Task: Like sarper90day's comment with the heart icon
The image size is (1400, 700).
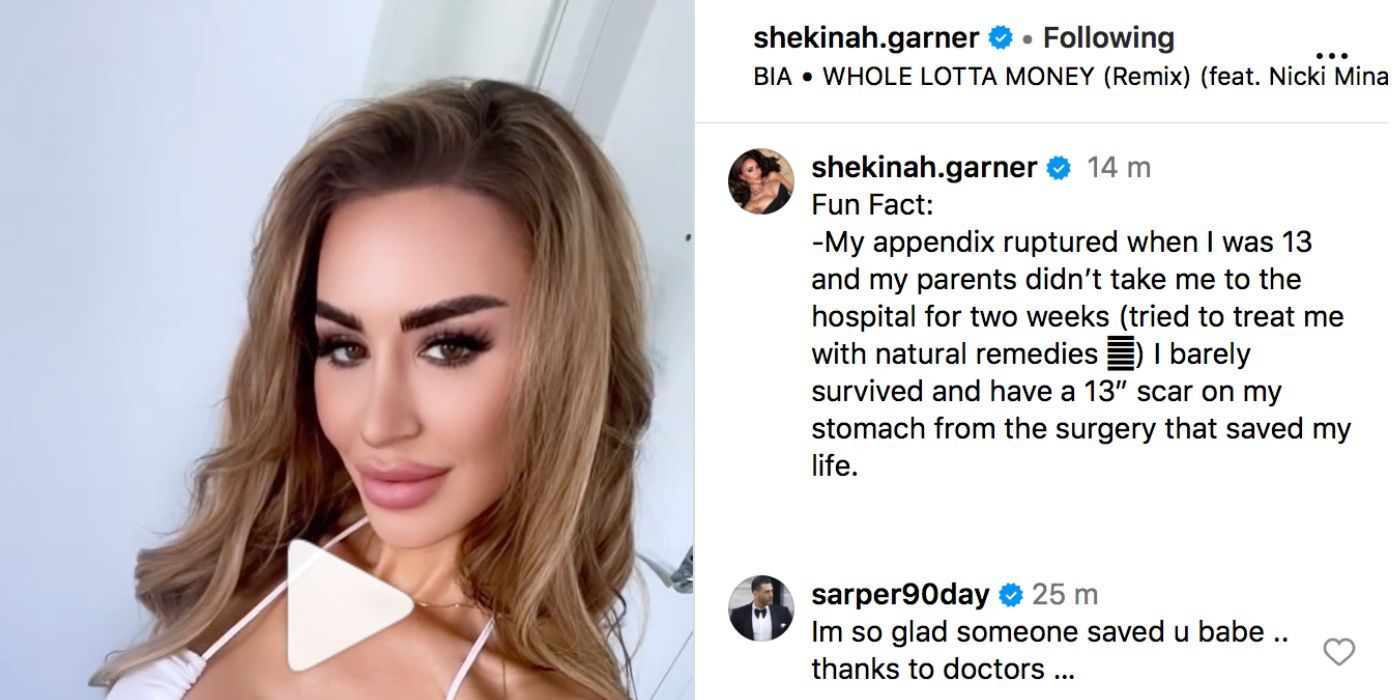Action: pos(1339,652)
